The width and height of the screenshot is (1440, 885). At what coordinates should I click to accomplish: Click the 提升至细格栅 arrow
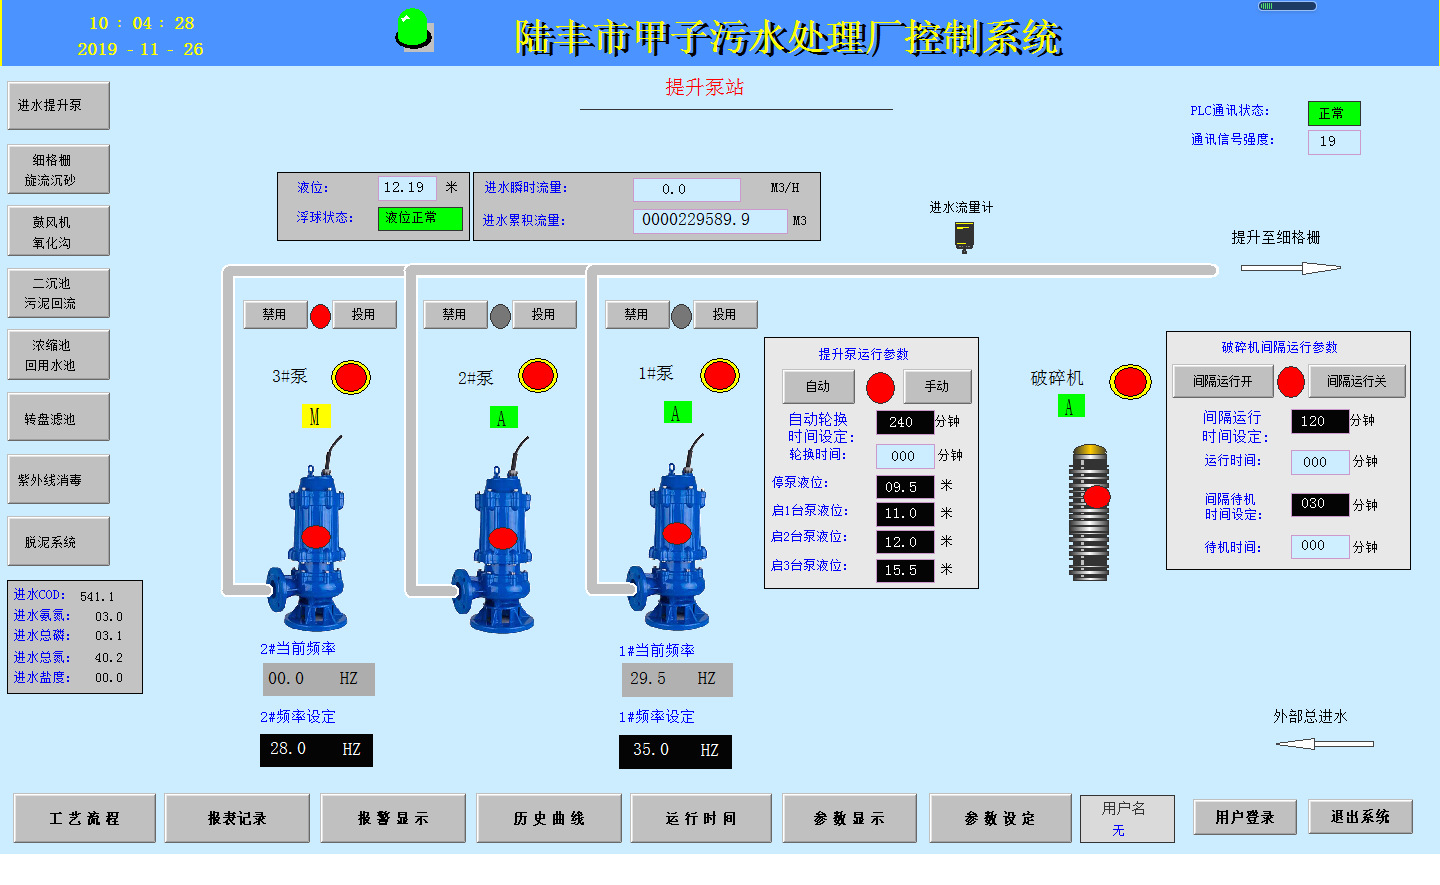click(x=1291, y=268)
